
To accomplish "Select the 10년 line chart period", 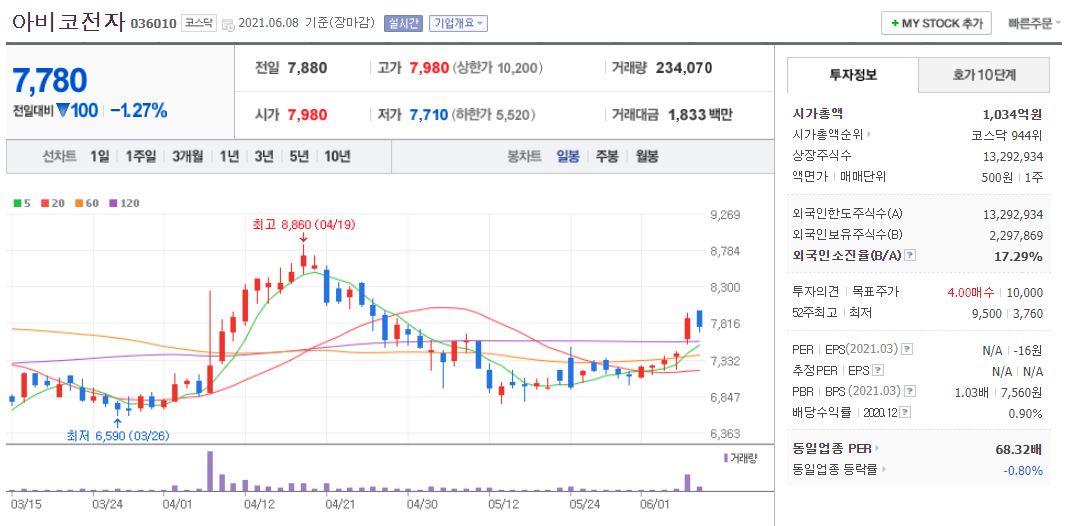I will 337,156.
